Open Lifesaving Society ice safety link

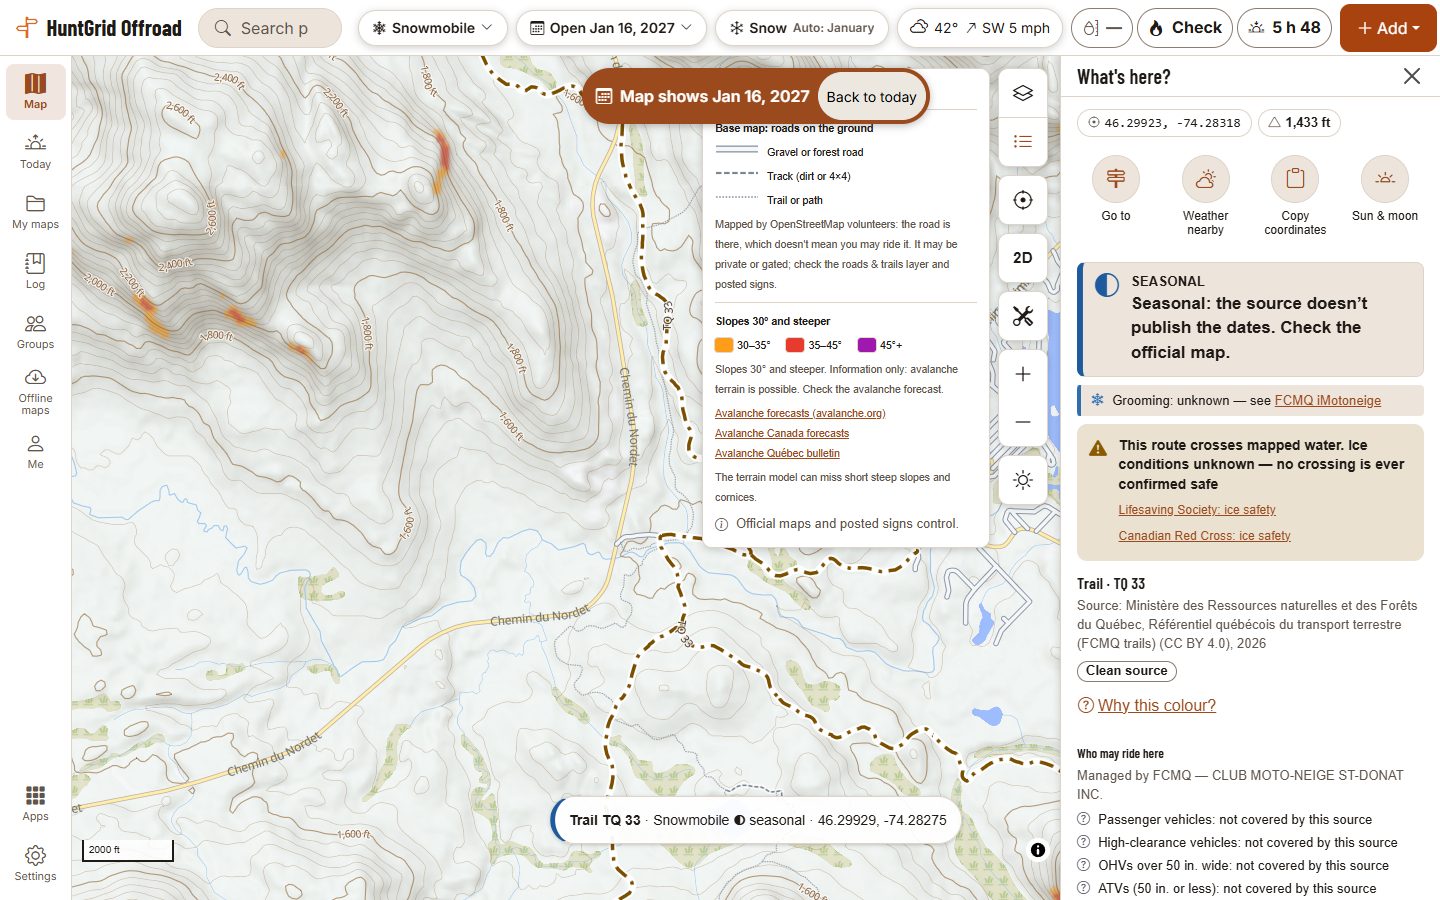click(1197, 510)
